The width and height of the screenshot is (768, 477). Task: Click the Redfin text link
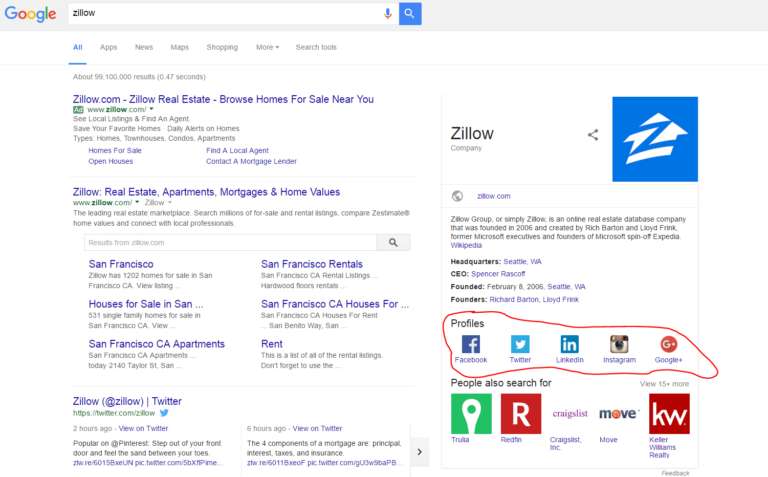[x=511, y=440]
